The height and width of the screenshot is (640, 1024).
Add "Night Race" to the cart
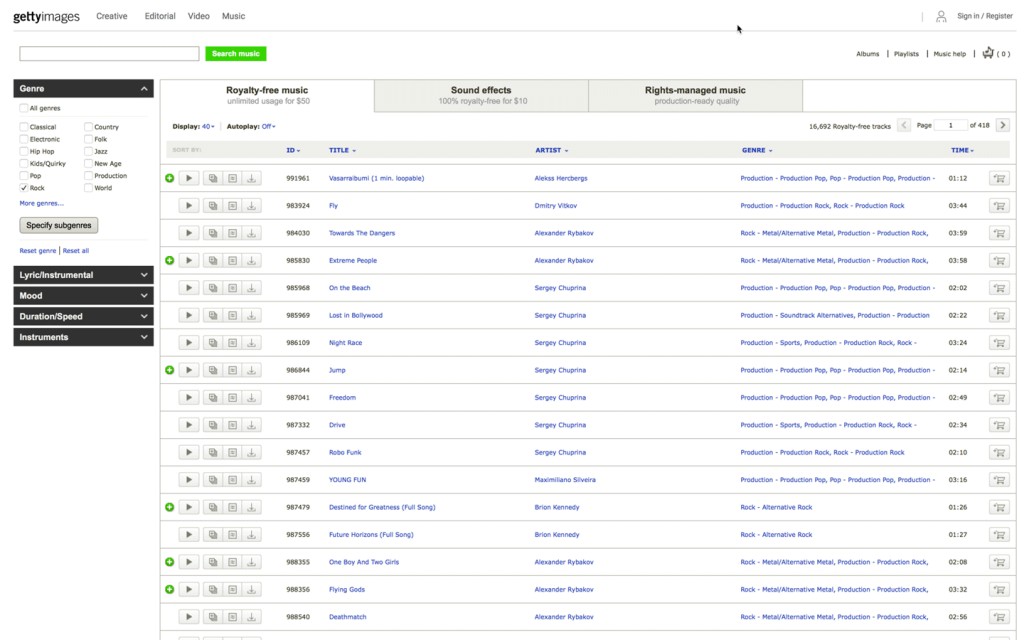pyautogui.click(x=998, y=343)
